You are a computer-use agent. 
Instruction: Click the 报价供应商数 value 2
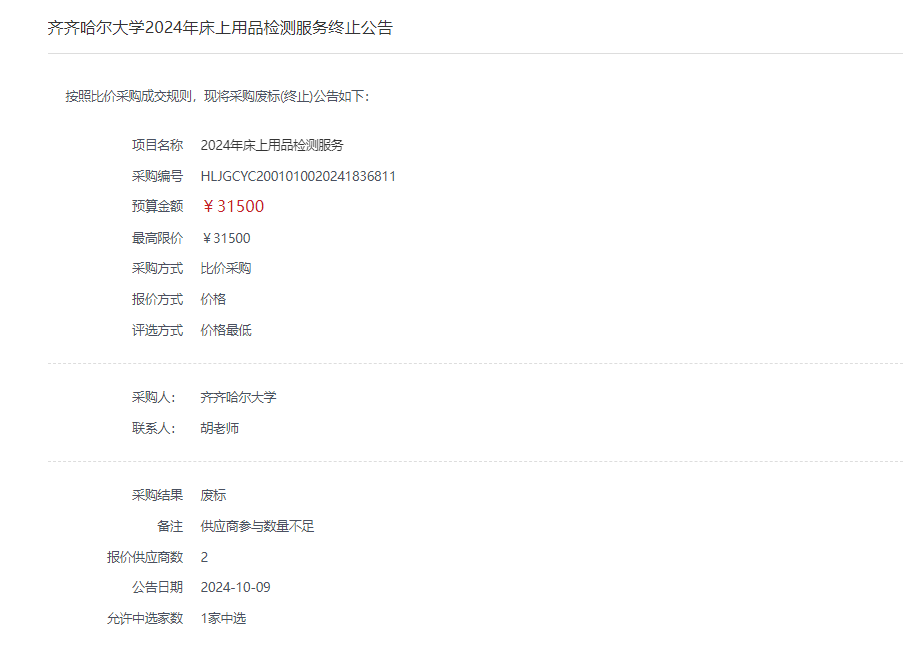(205, 557)
